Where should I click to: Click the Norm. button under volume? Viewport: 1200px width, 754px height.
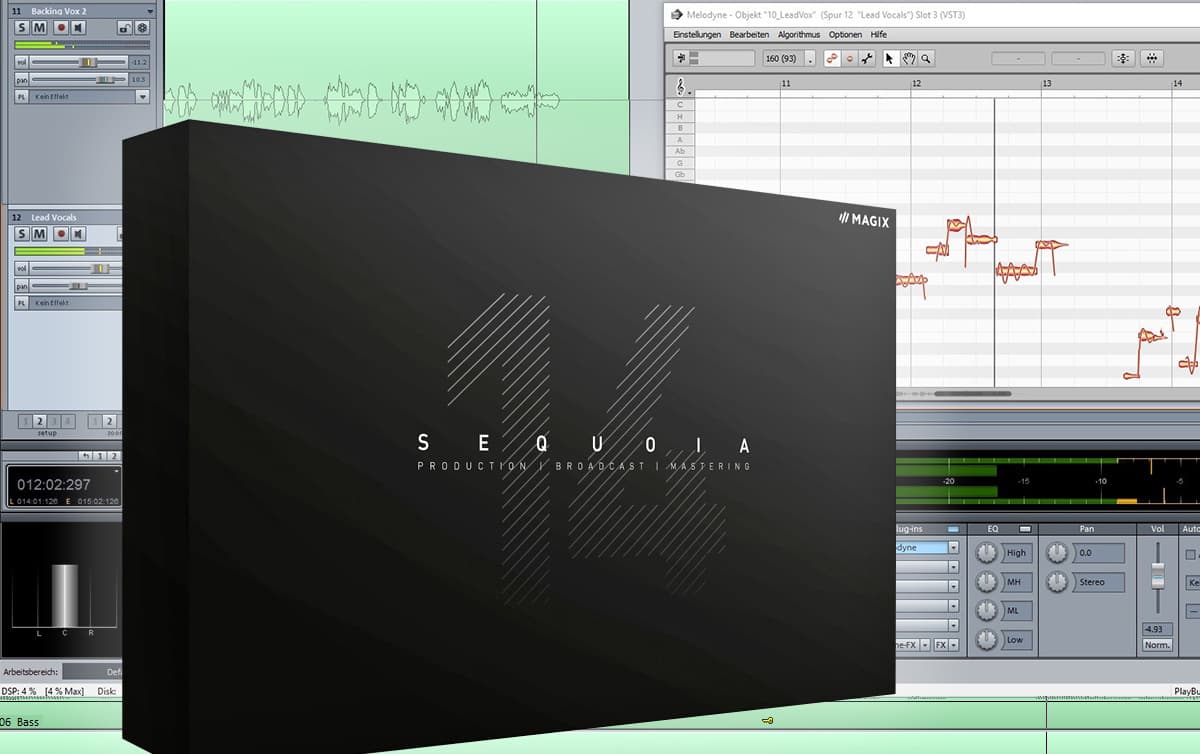(x=1157, y=645)
